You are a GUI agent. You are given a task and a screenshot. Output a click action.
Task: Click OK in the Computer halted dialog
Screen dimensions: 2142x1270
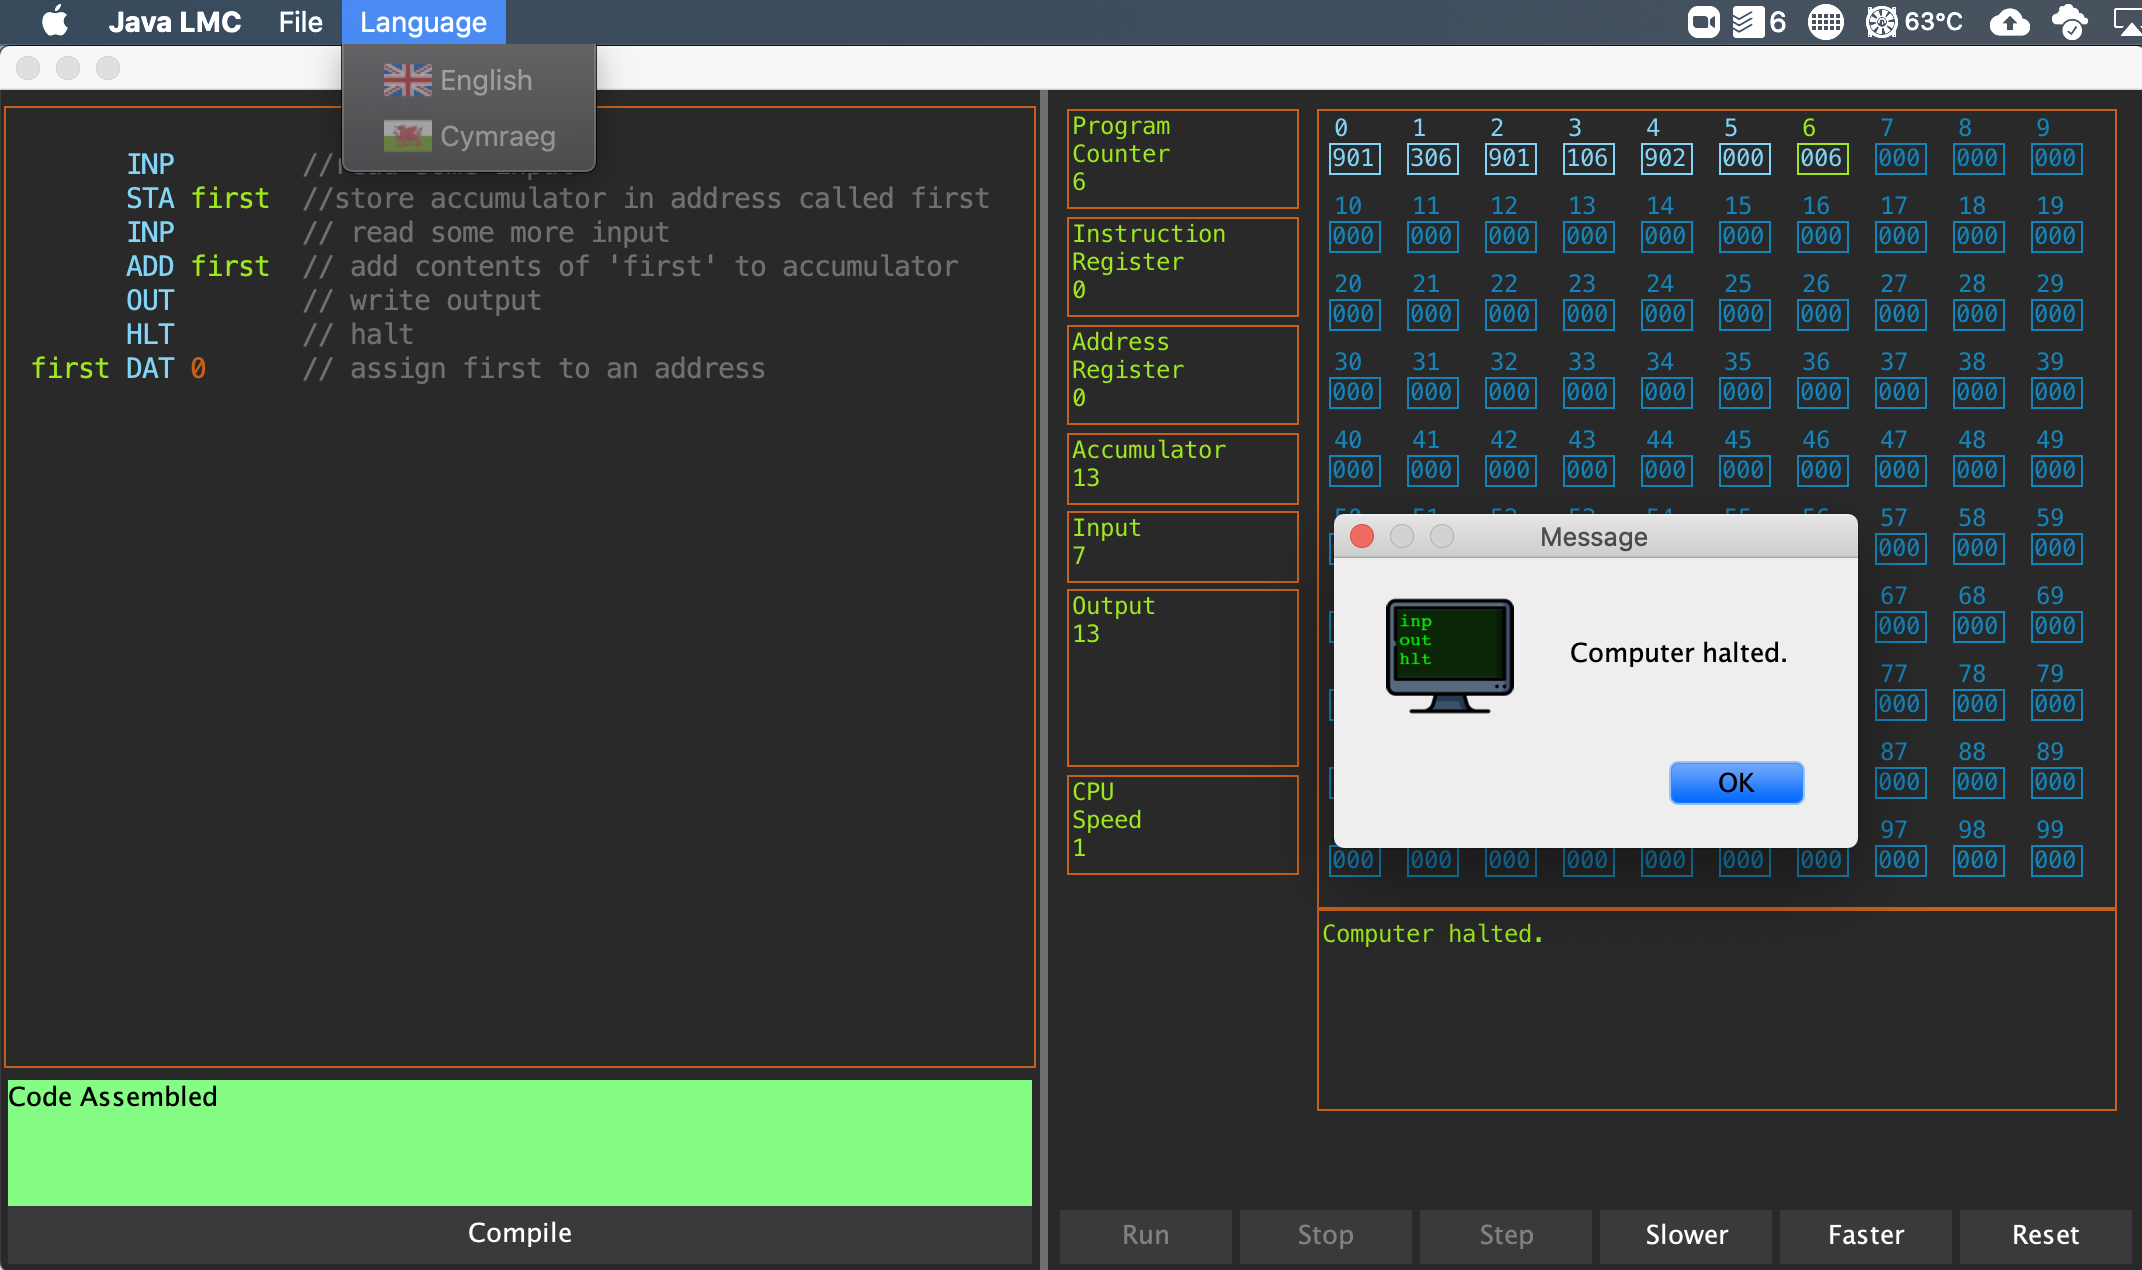tap(1736, 782)
